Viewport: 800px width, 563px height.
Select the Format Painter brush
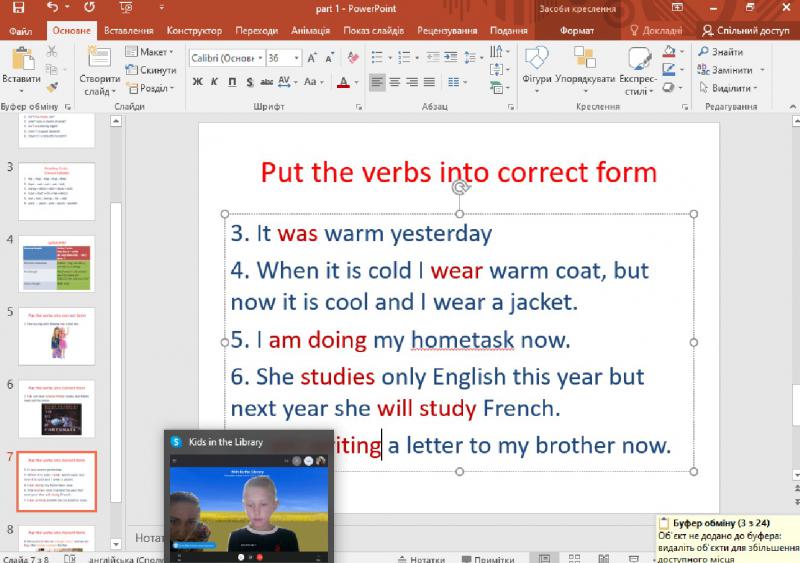[52, 87]
